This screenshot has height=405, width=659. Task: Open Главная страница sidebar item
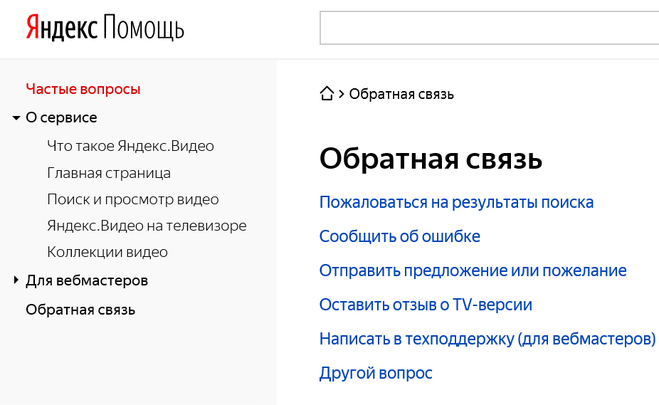click(108, 173)
